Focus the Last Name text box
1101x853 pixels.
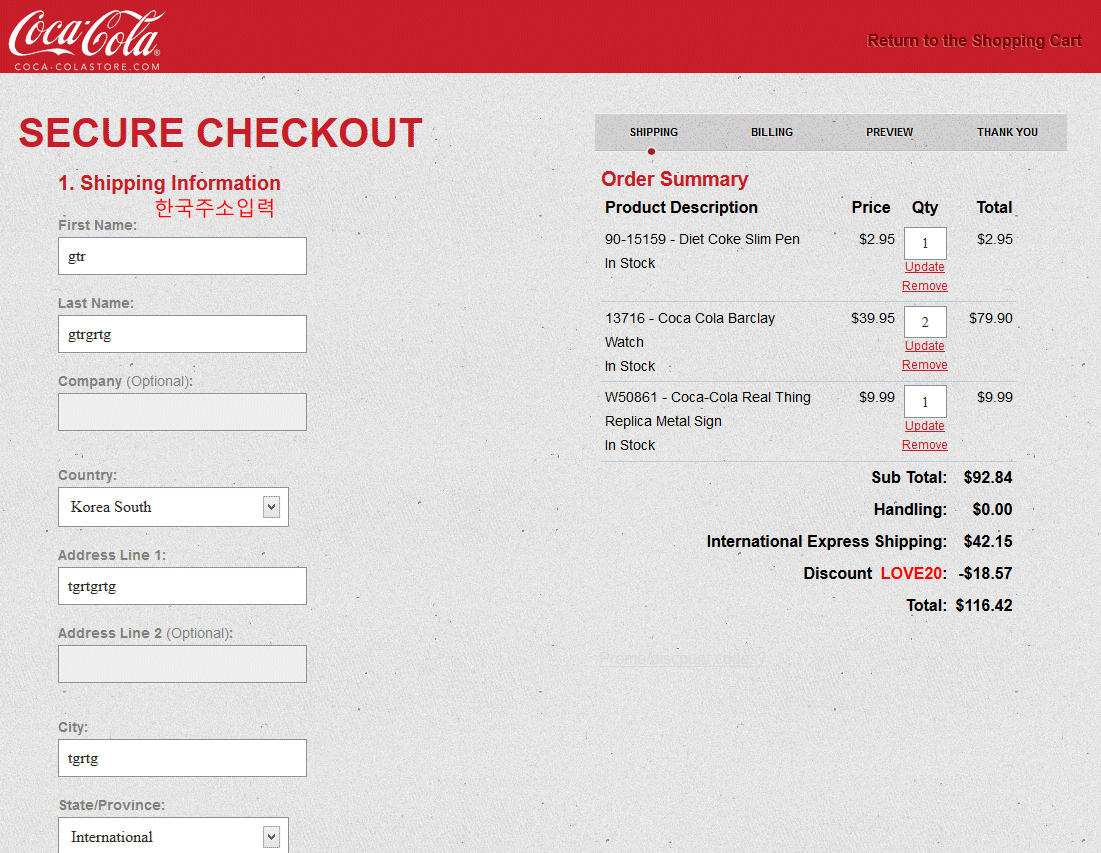(x=182, y=334)
